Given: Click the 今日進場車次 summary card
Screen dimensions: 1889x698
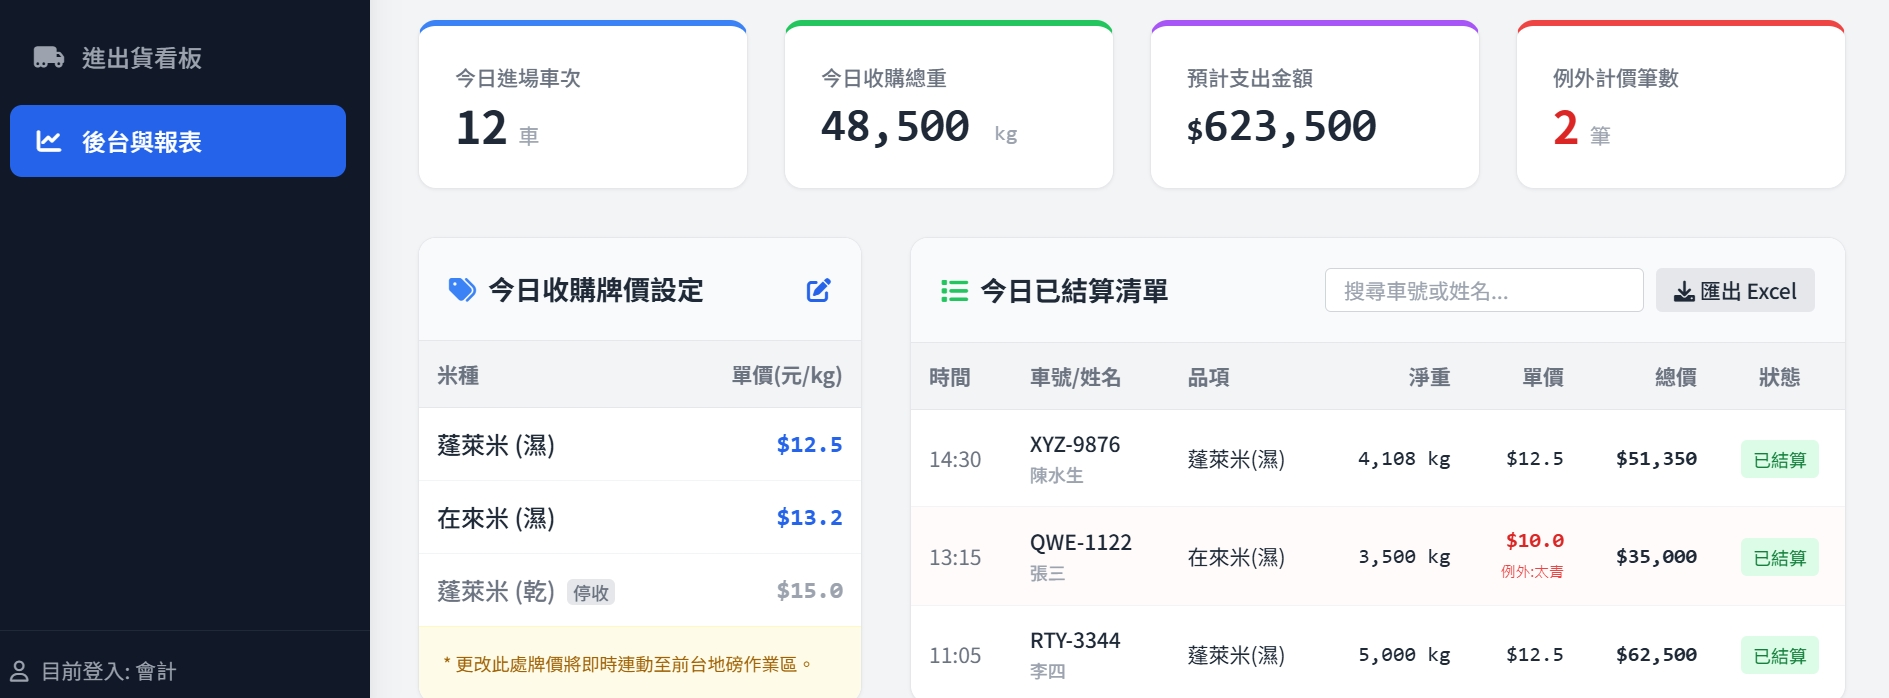Looking at the screenshot, I should [583, 104].
